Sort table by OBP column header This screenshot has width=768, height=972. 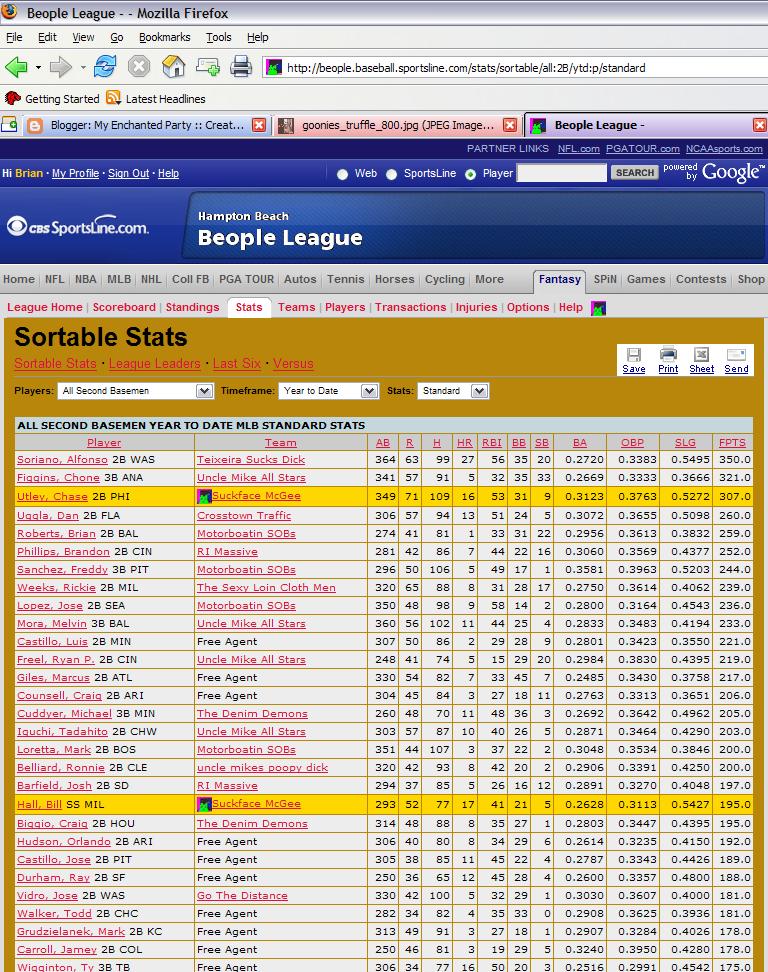click(x=632, y=443)
